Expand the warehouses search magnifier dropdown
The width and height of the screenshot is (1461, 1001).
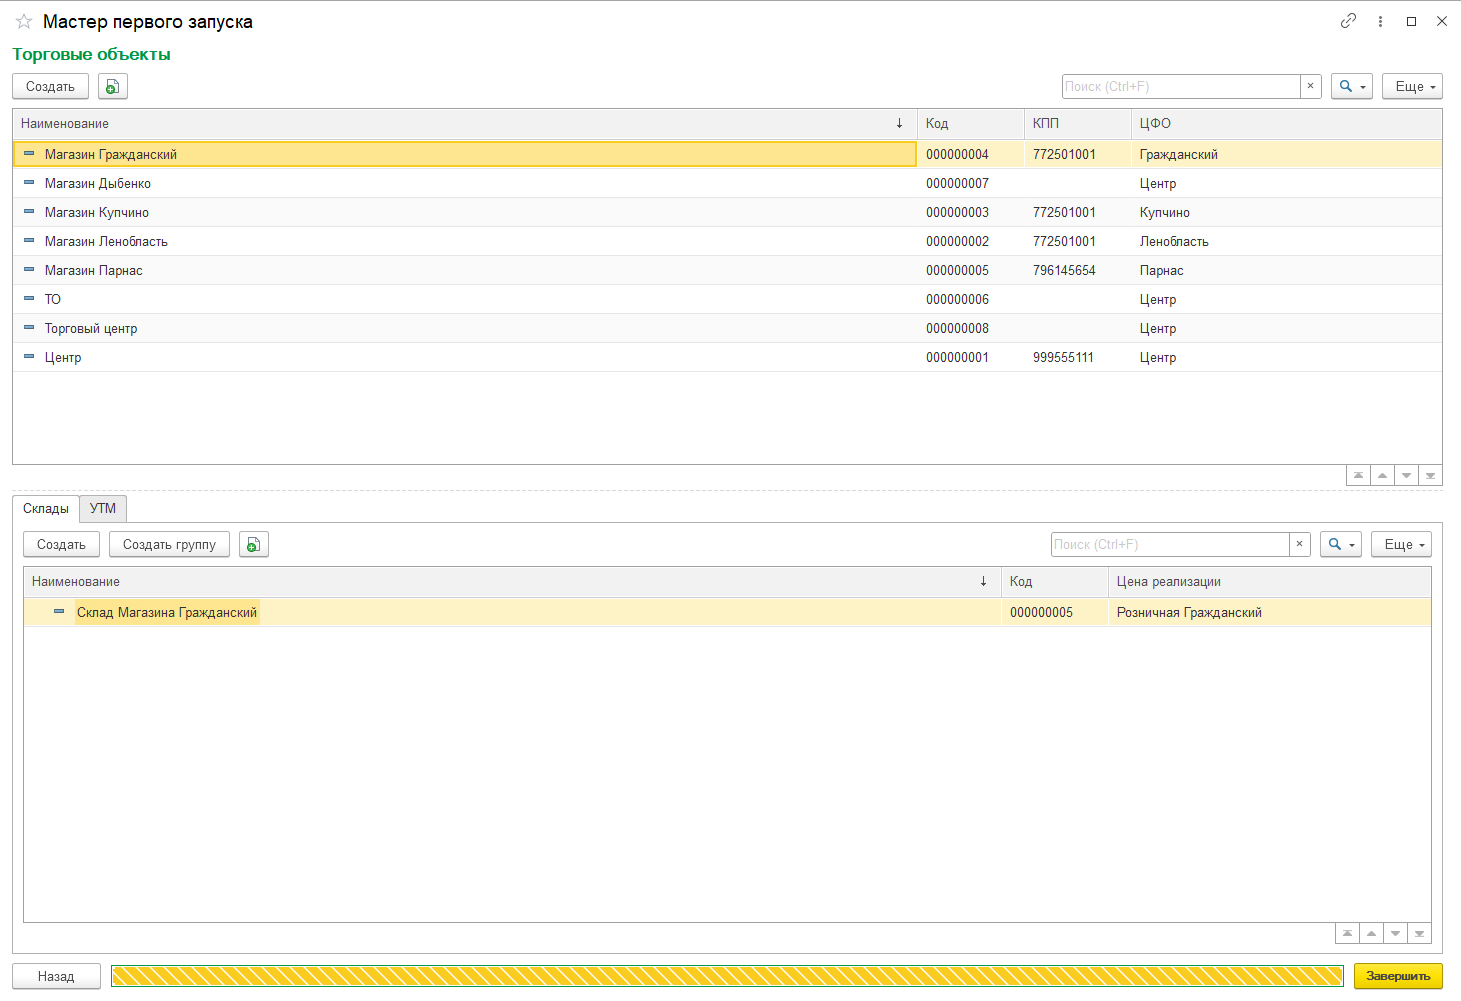click(x=1340, y=545)
